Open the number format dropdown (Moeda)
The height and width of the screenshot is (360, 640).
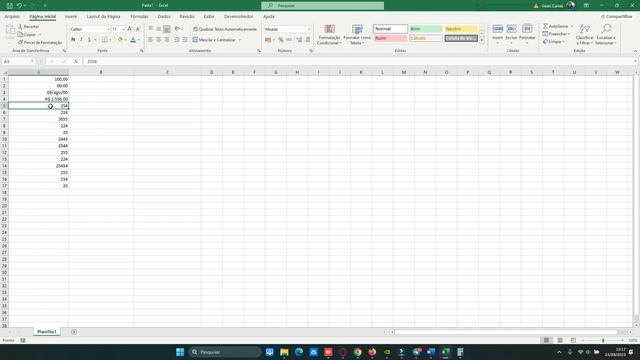309,29
